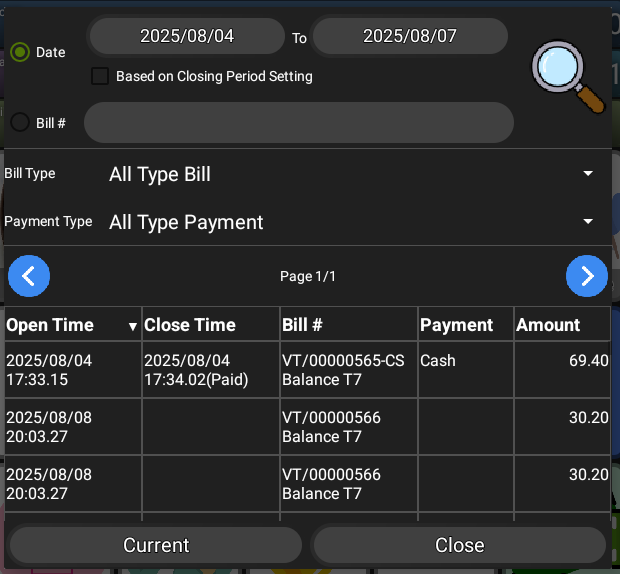Viewport: 620px width, 574px height.
Task: Go to next page with right arrow
Action: 587,276
